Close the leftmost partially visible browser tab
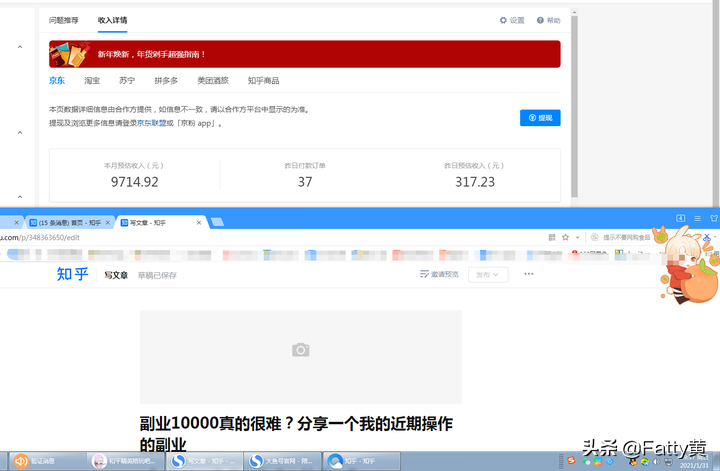Image resolution: width=720 pixels, height=471 pixels. (17, 223)
